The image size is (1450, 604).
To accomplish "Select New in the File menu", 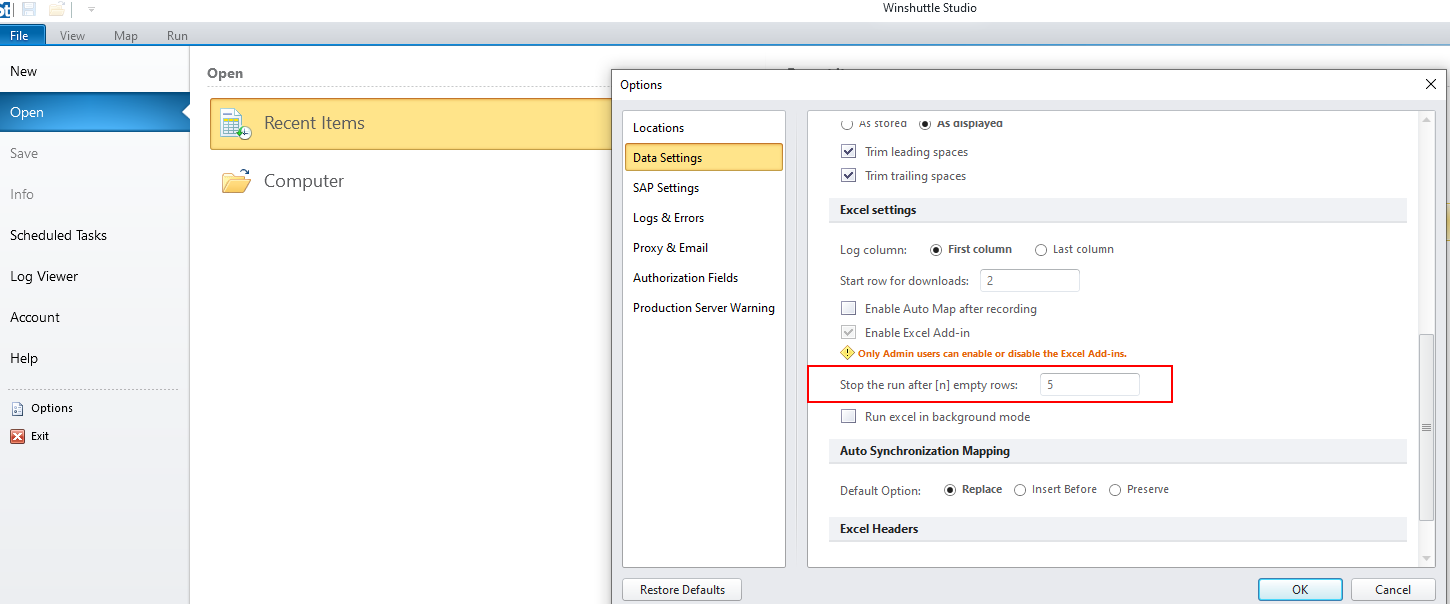I will pos(94,71).
